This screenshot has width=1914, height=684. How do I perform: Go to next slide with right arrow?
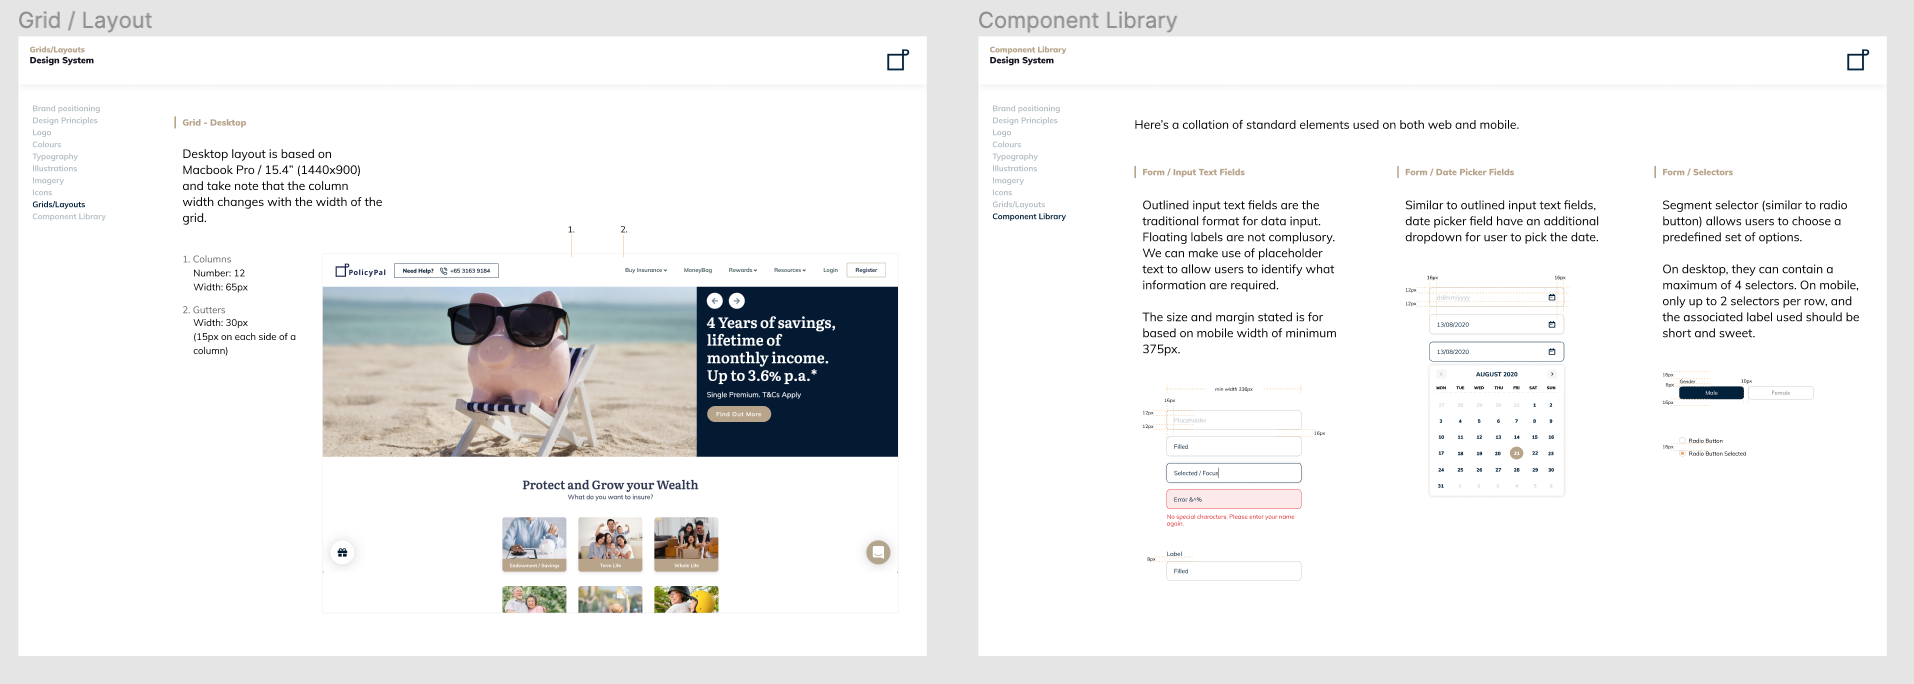tap(737, 301)
